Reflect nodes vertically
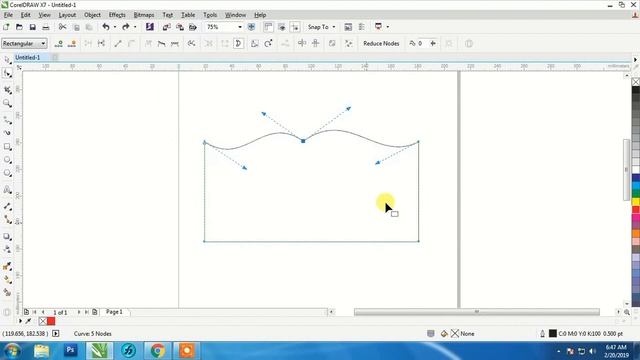The height and width of the screenshot is (360, 640). point(316,43)
